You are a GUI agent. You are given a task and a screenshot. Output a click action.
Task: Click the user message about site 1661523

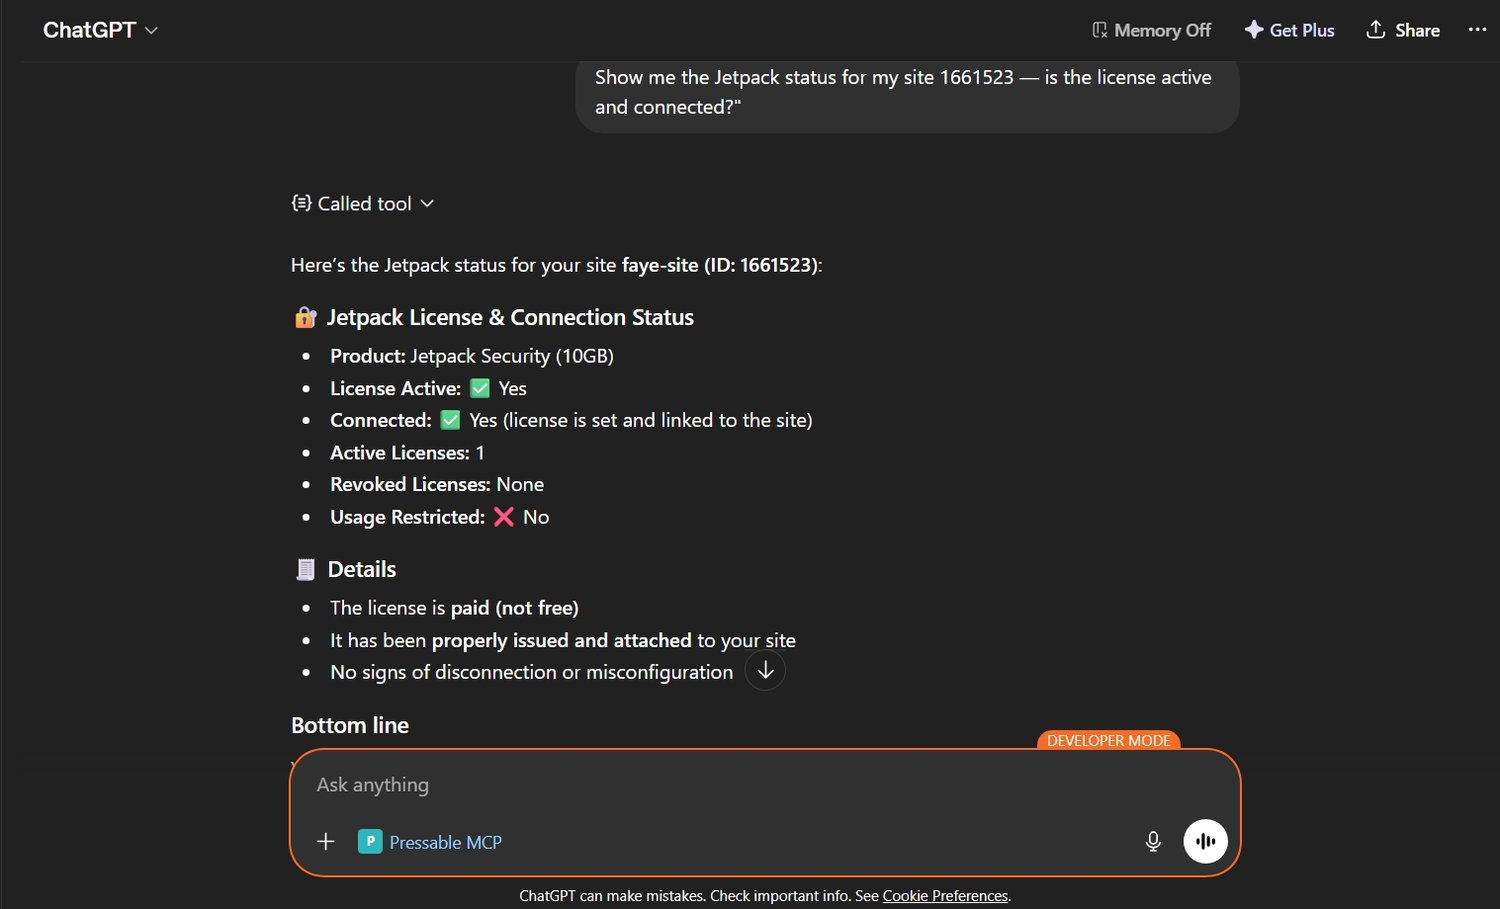coord(907,92)
